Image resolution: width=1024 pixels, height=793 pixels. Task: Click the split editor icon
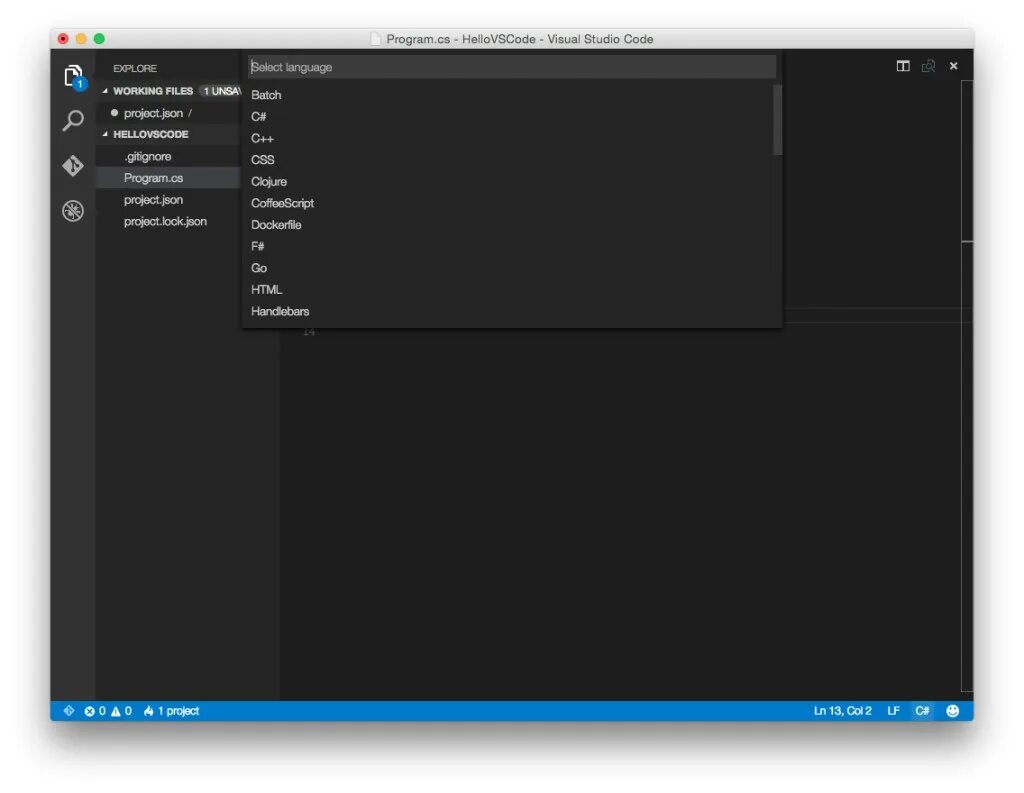(x=903, y=66)
